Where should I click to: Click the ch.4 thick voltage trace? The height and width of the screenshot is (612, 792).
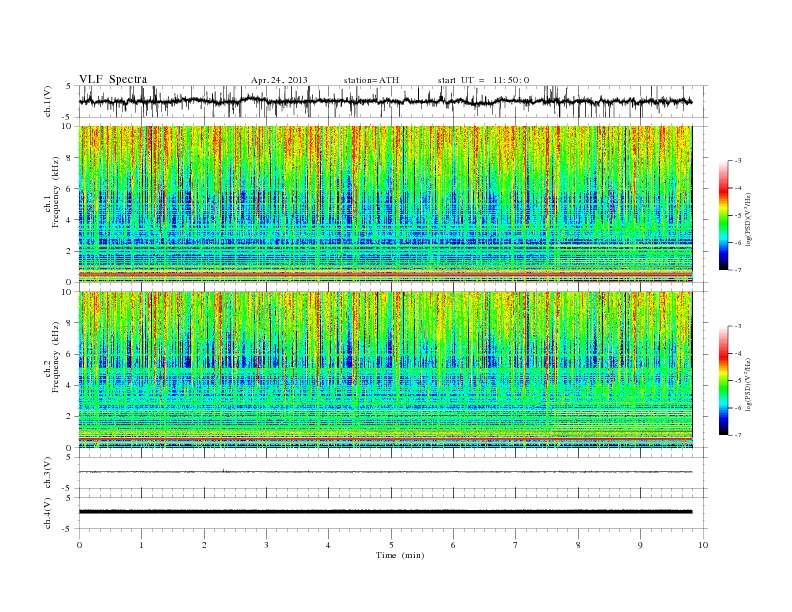[x=385, y=512]
